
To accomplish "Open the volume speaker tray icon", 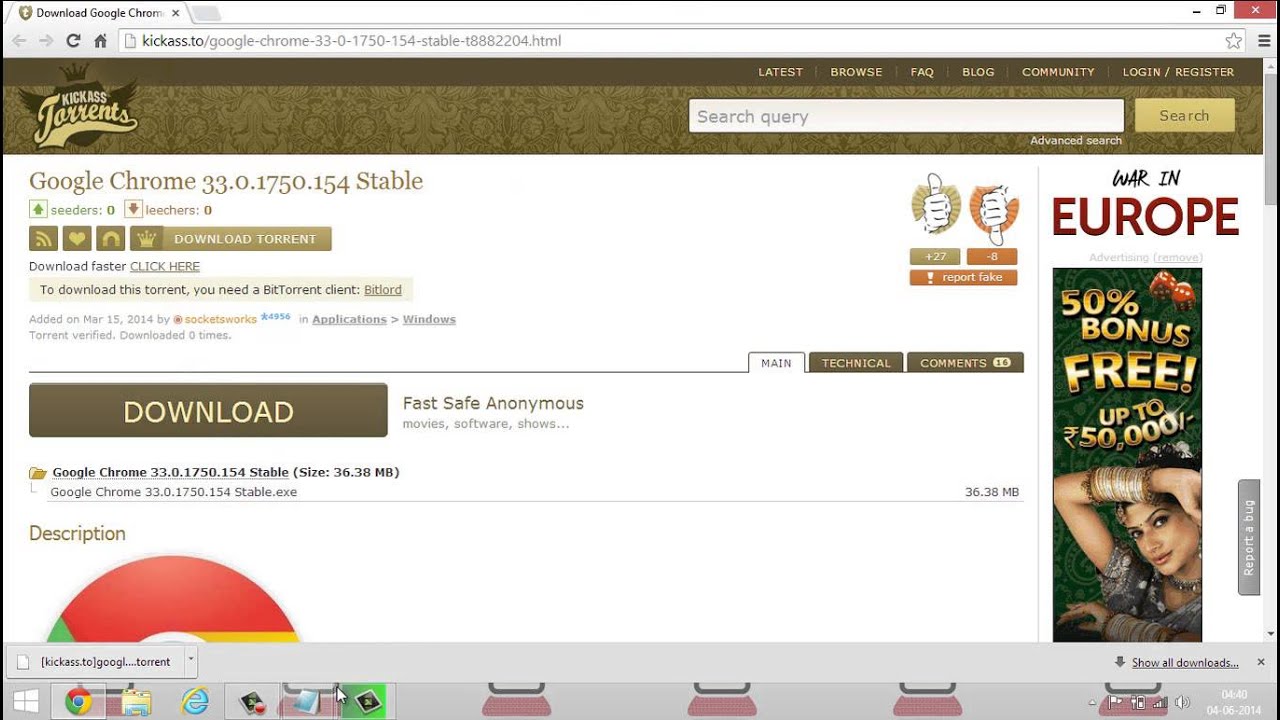I will (x=1182, y=702).
